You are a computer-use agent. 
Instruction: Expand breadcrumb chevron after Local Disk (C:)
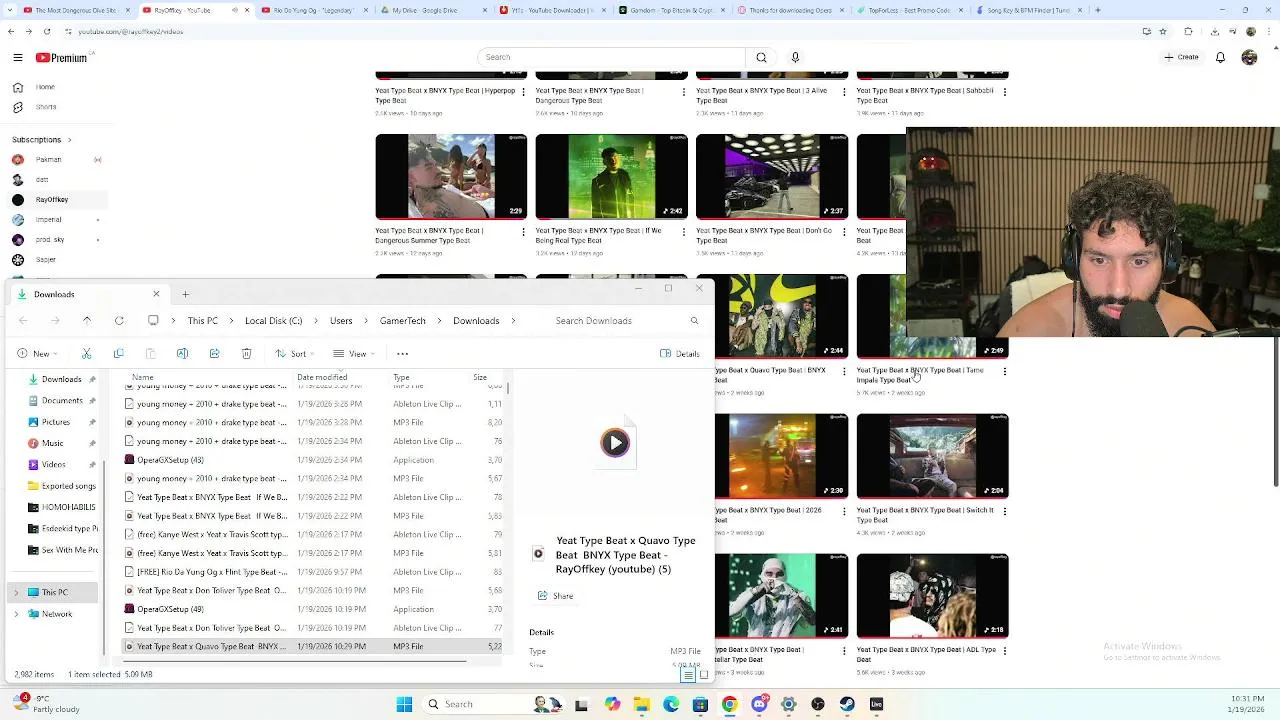(316, 321)
